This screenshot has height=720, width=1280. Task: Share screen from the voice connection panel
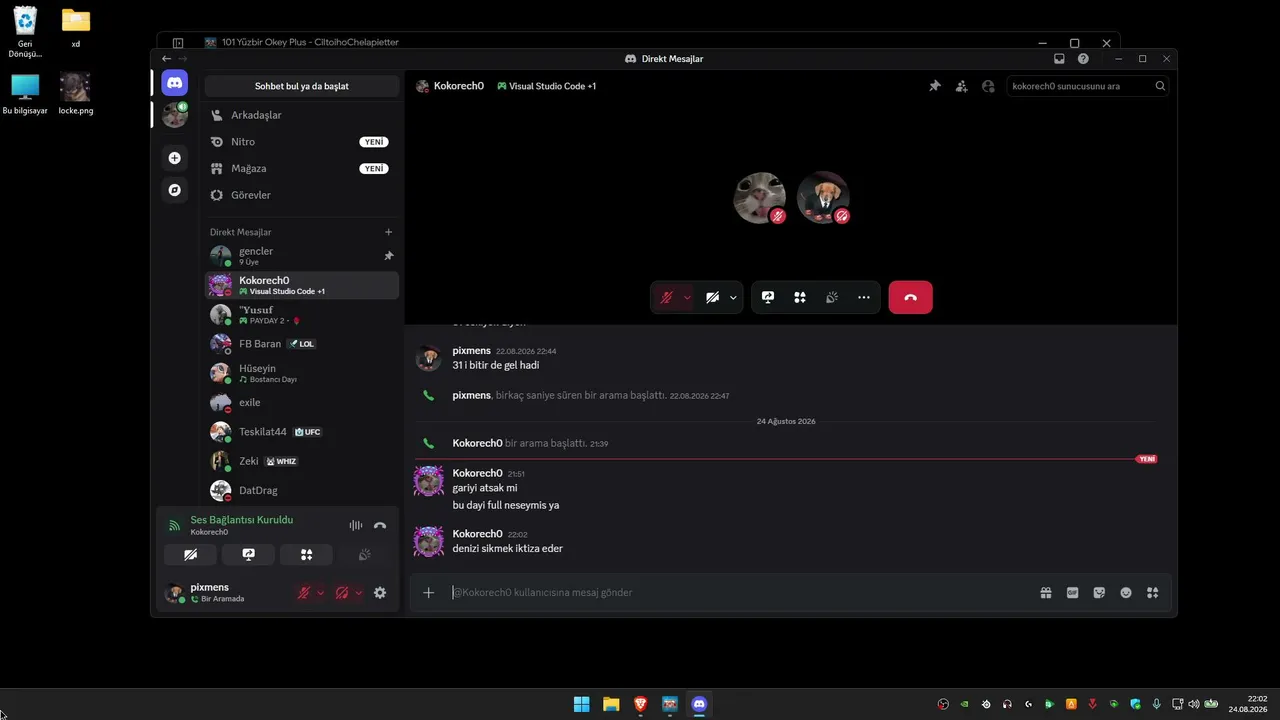(249, 555)
